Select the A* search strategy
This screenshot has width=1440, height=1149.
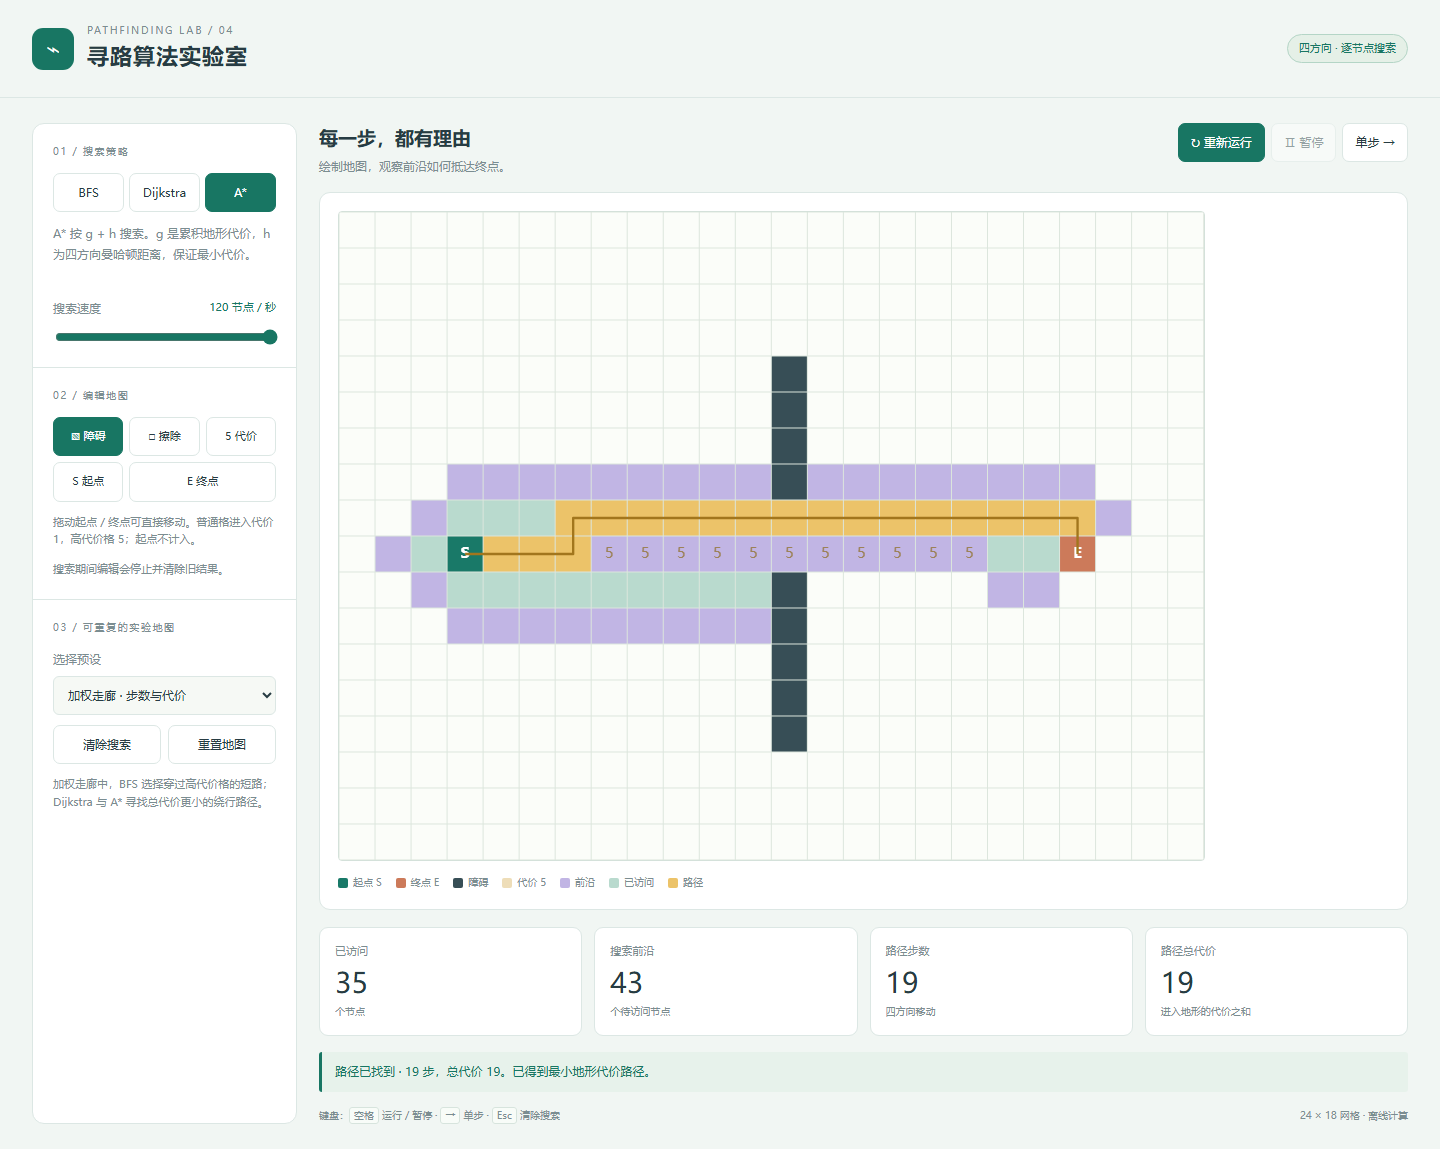coord(240,192)
